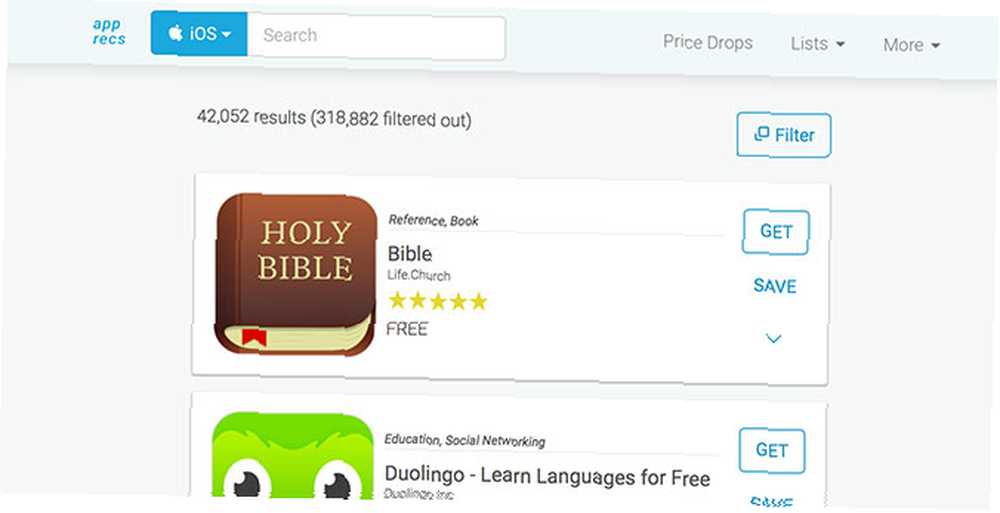
Task: Click the Apple logo in platform selector
Action: (175, 33)
